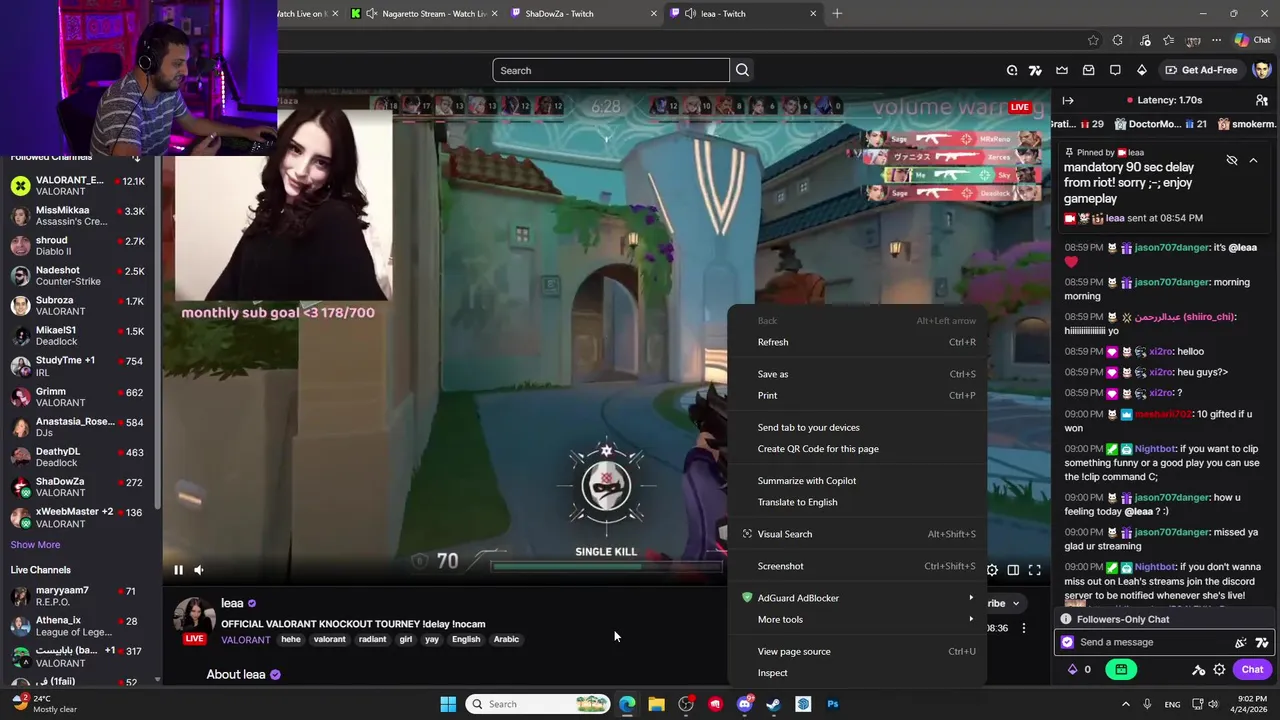Image resolution: width=1280 pixels, height=720 pixels.
Task: Click the Arabic stream tag
Action: pos(506,639)
